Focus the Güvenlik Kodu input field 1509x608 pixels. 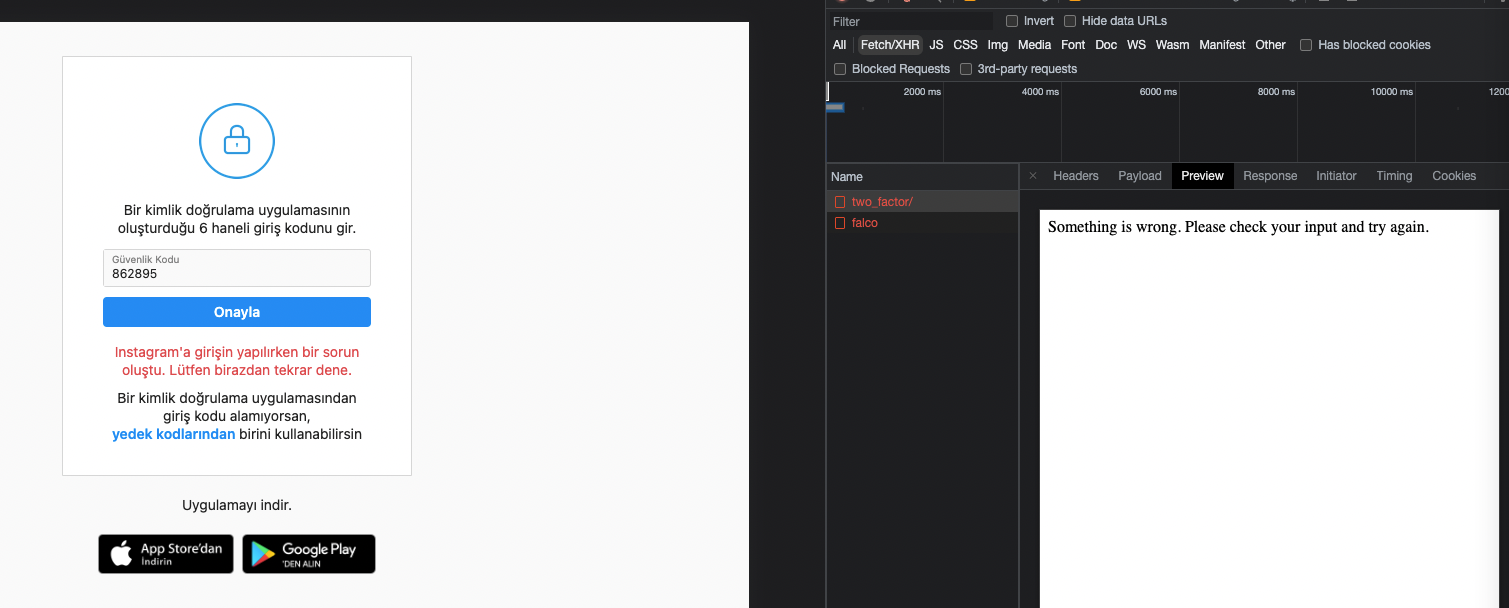pyautogui.click(x=237, y=268)
